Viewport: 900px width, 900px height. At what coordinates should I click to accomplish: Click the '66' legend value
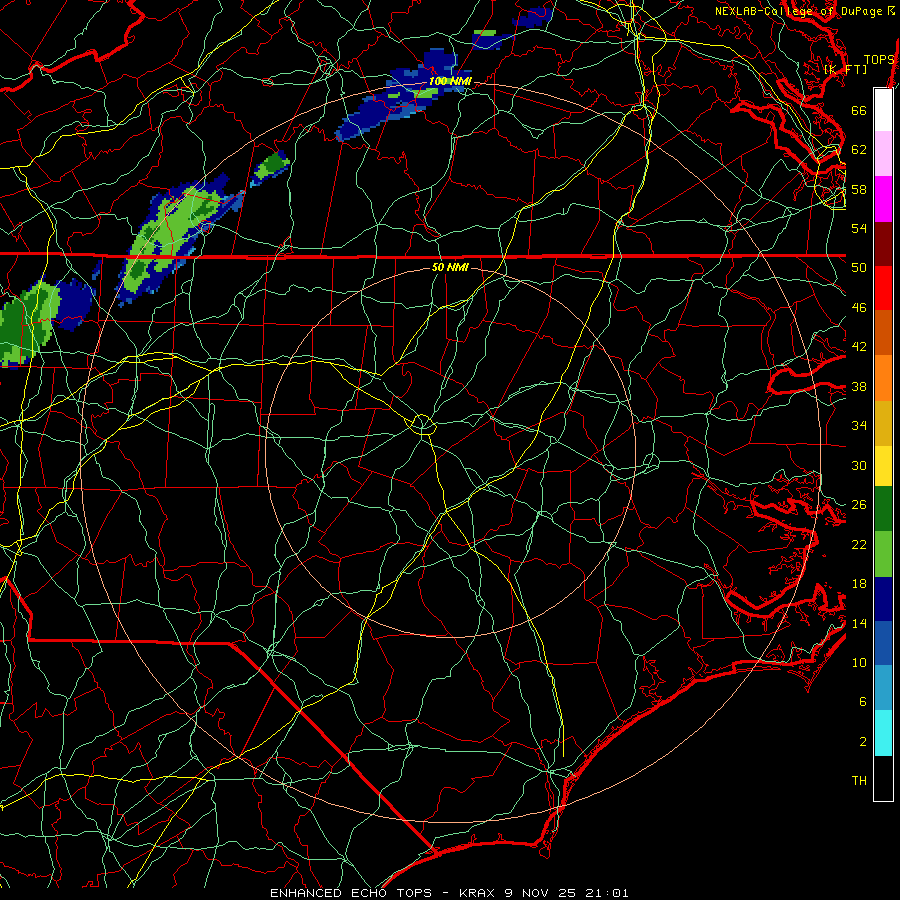tap(859, 110)
